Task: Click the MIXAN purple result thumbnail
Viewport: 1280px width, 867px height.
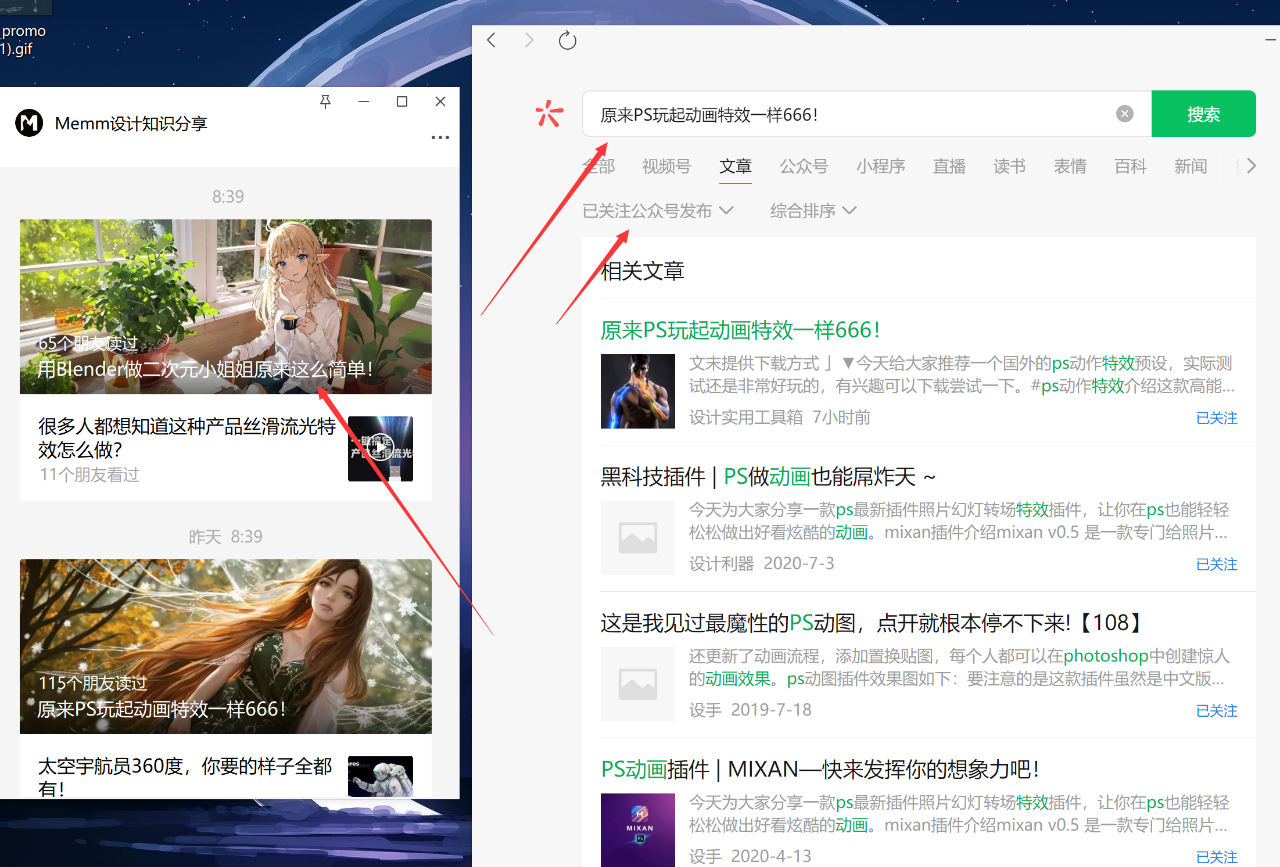Action: 638,830
